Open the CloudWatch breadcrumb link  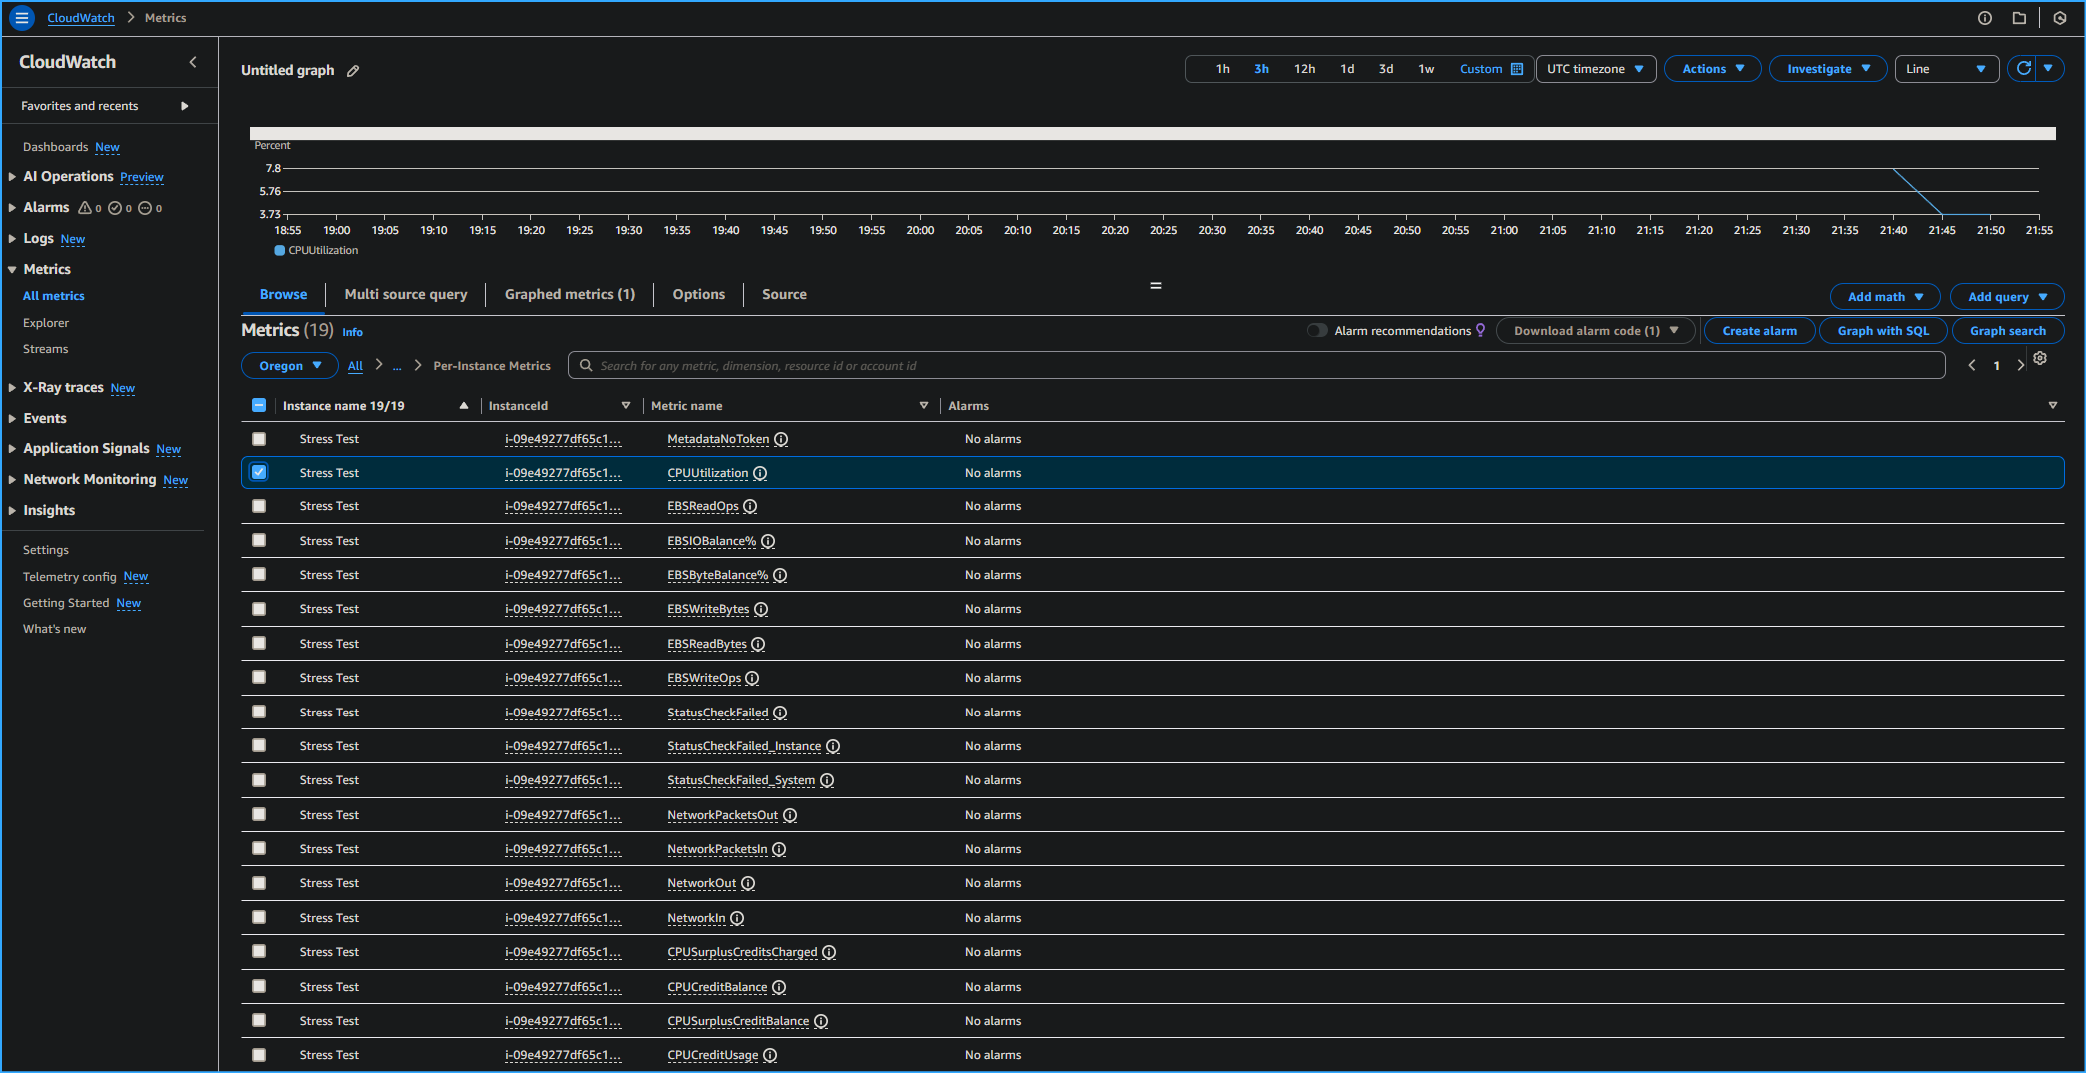(x=80, y=17)
